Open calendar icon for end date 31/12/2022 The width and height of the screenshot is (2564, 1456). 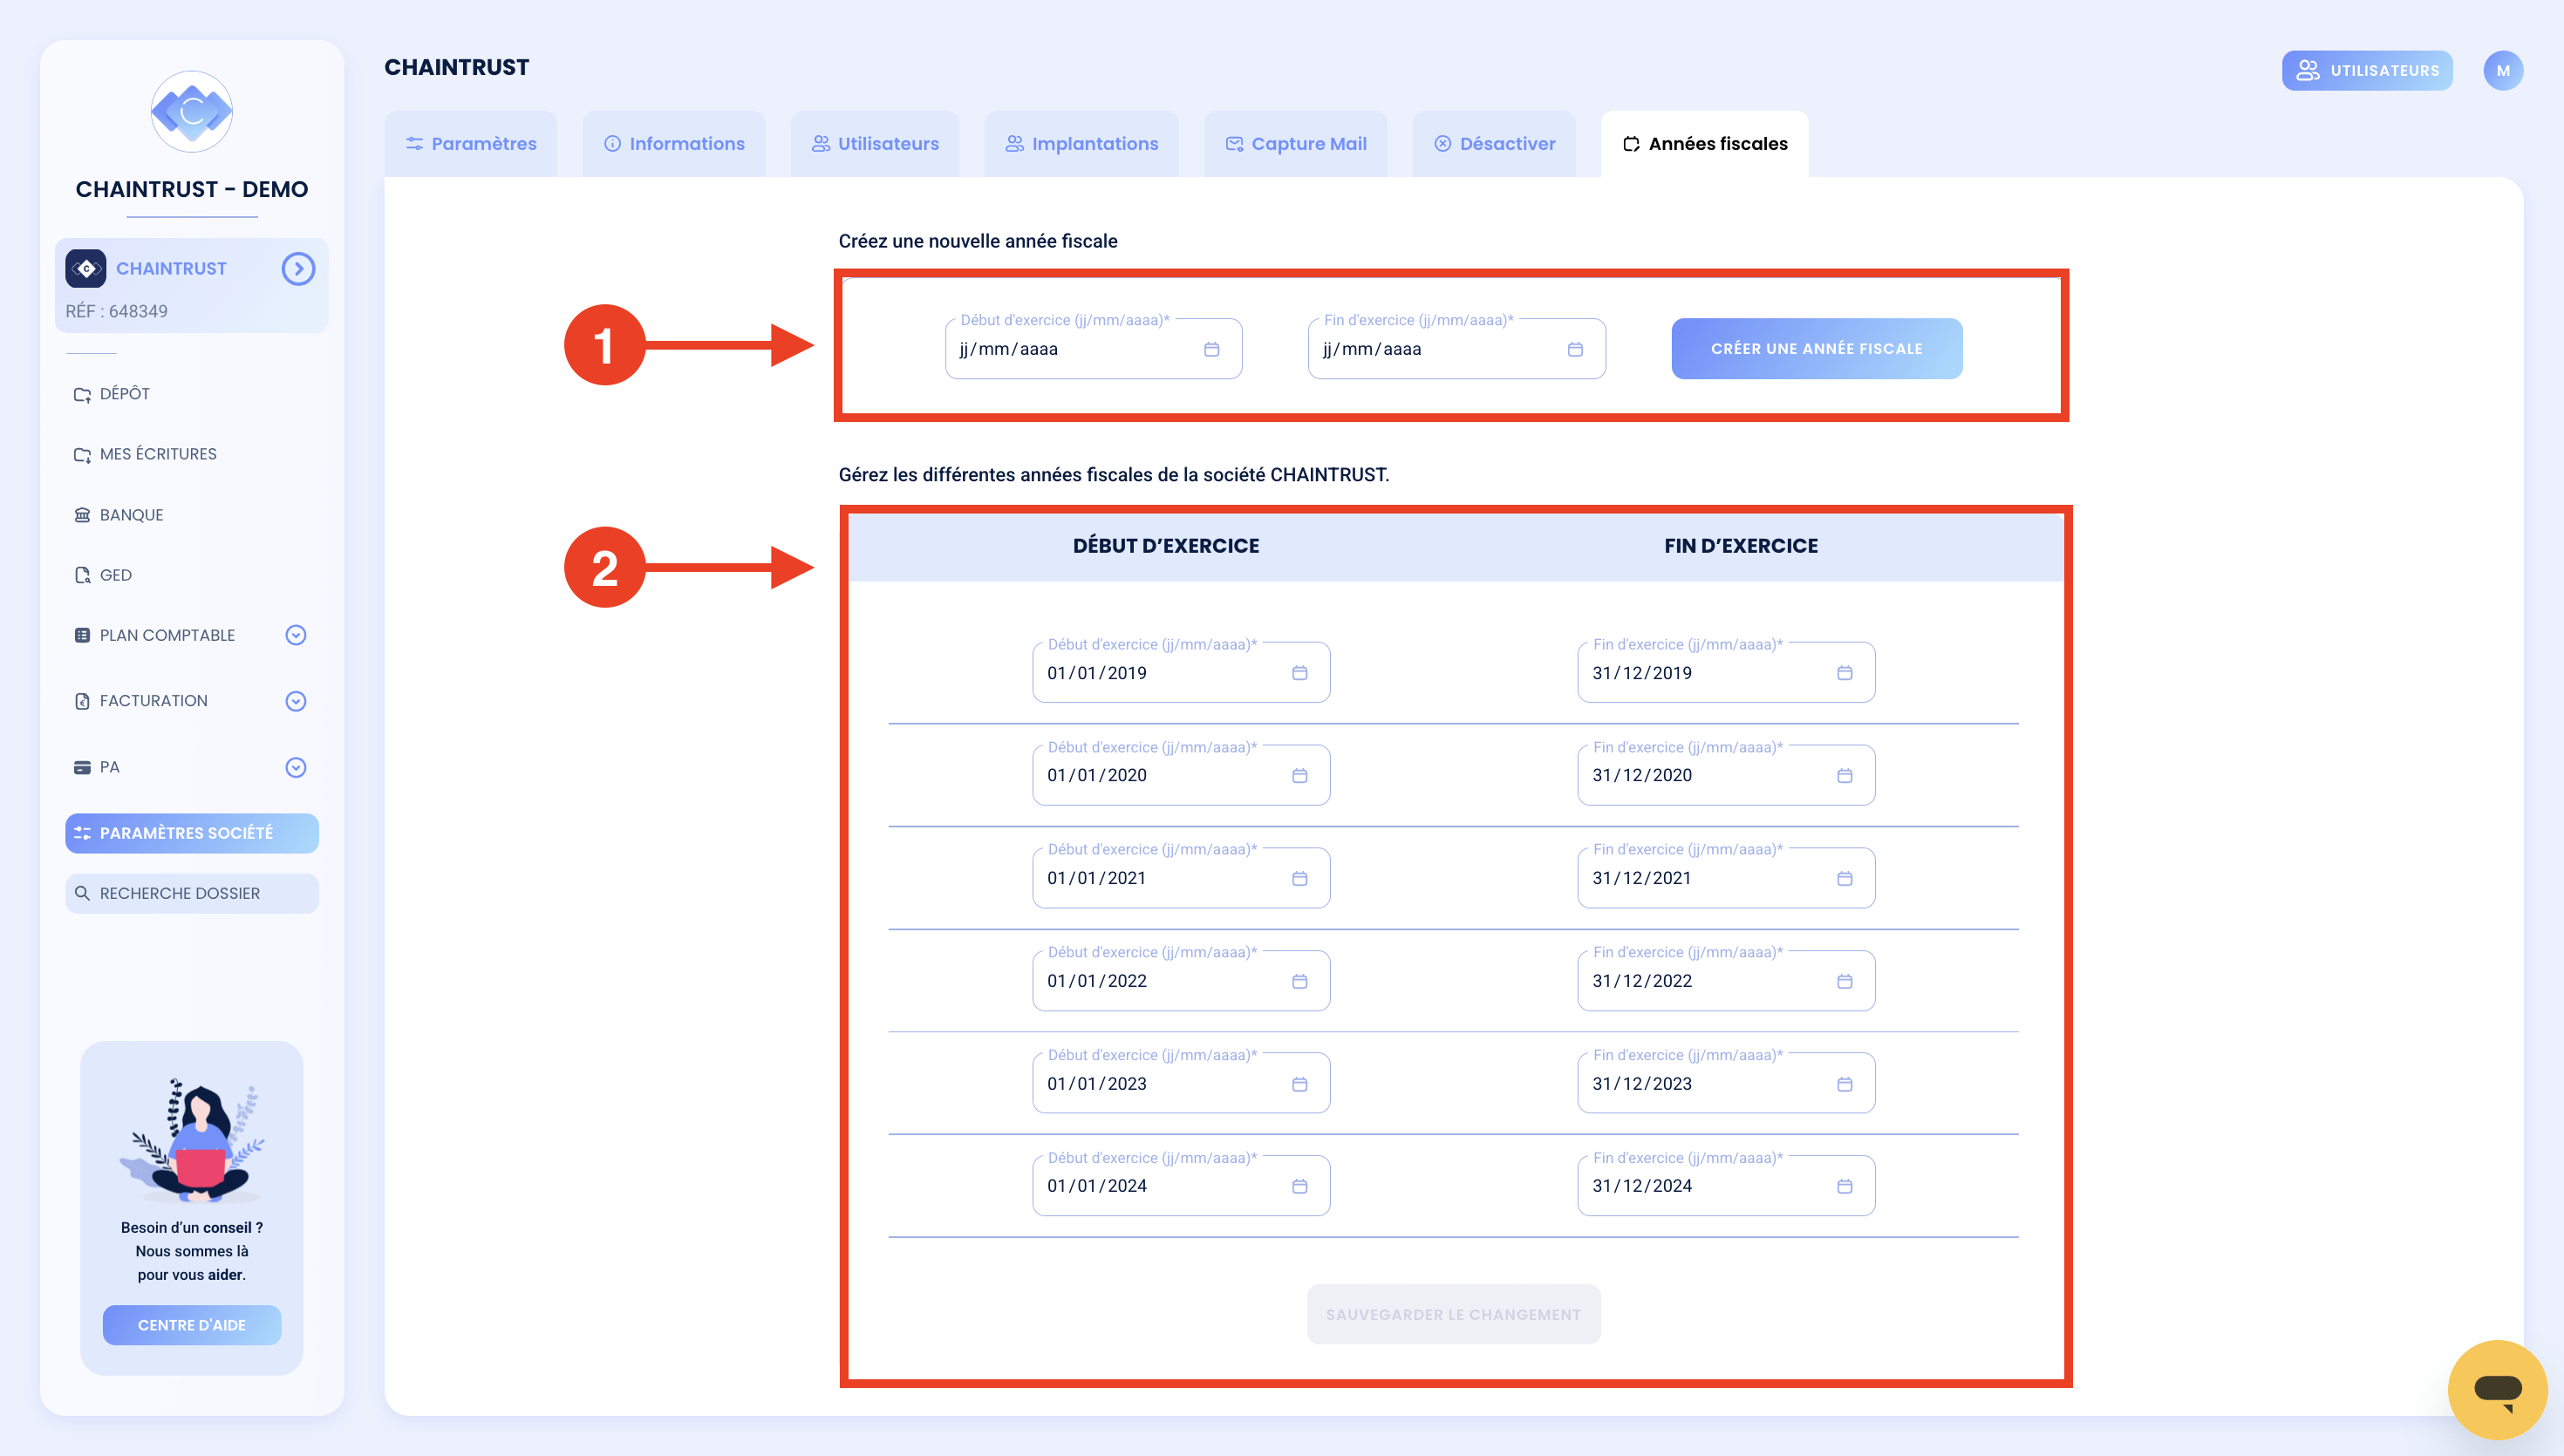pos(1844,981)
